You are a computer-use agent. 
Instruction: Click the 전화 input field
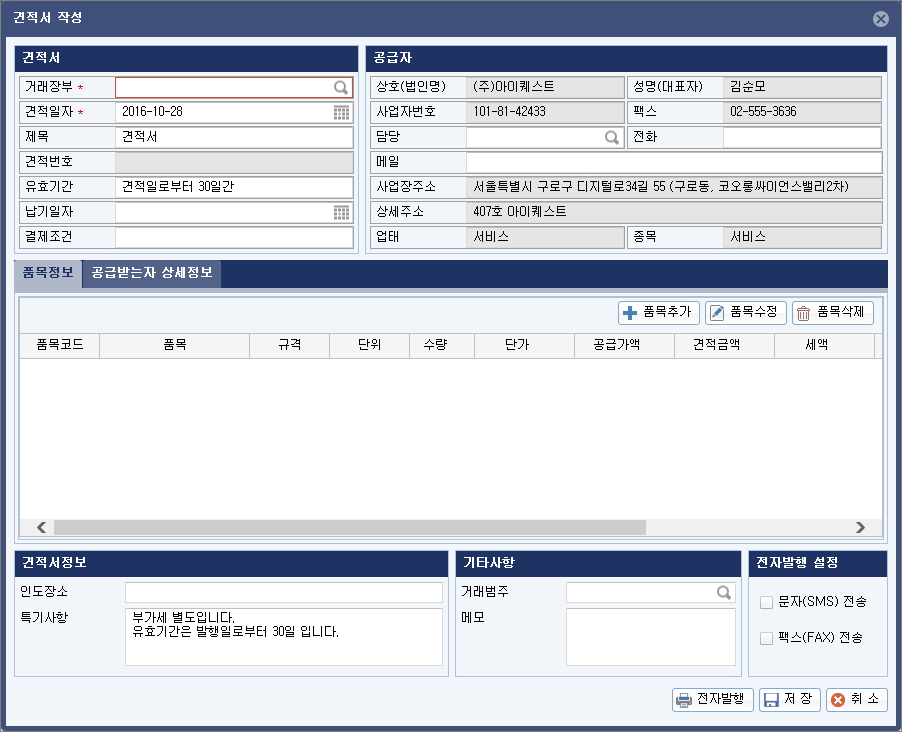(802, 138)
